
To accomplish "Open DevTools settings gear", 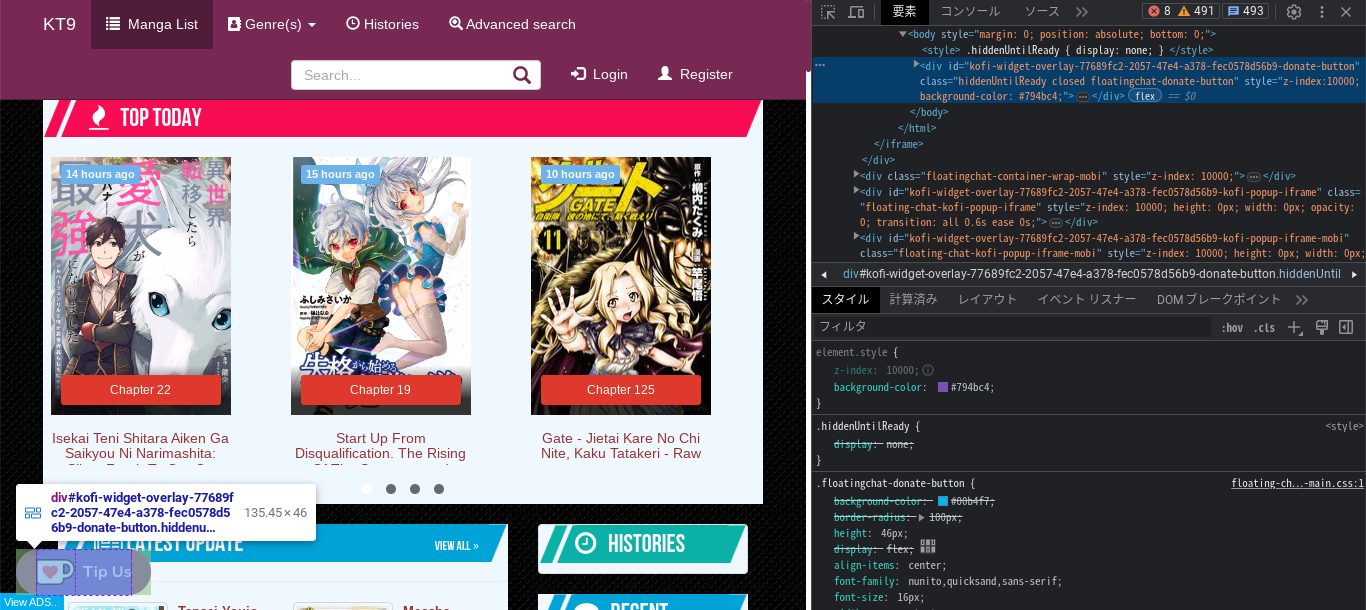I will [x=1293, y=11].
